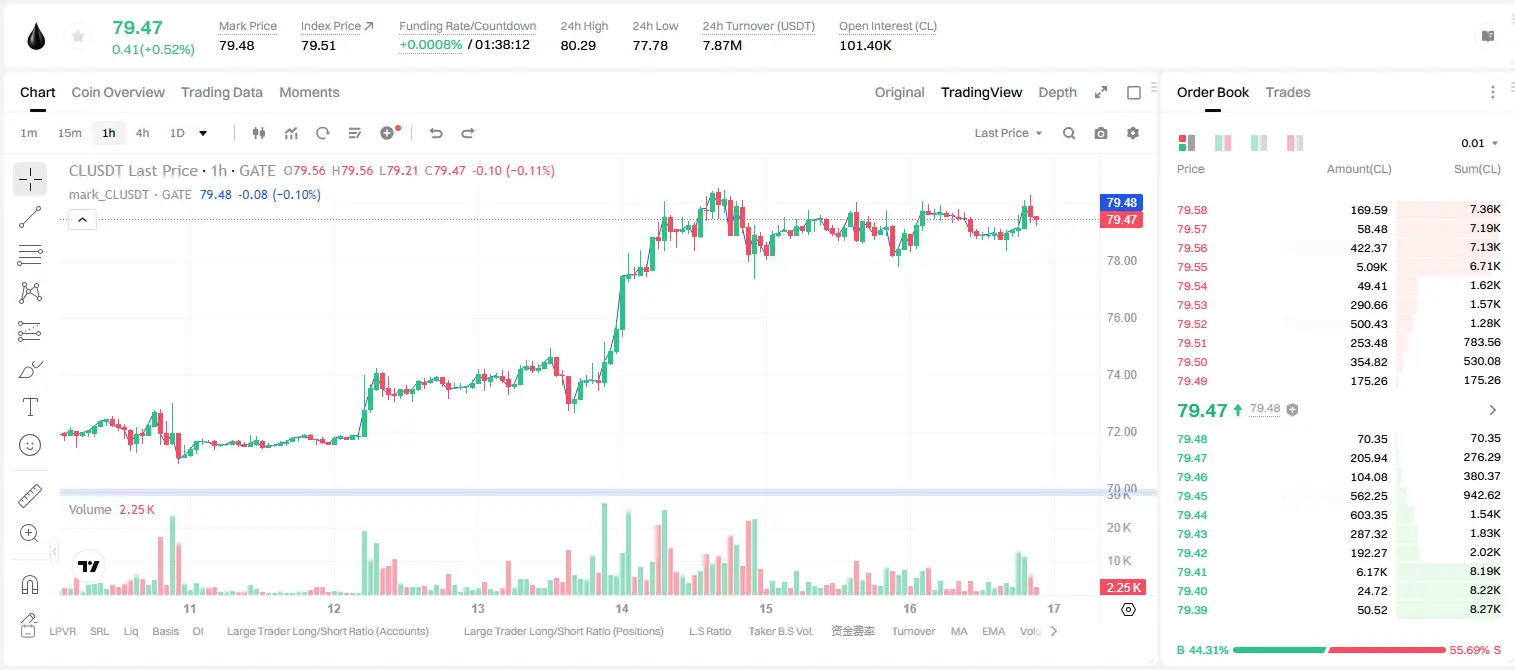Viewport: 1515px width, 670px height.
Task: Open the emoji sticker tool
Action: tap(30, 445)
